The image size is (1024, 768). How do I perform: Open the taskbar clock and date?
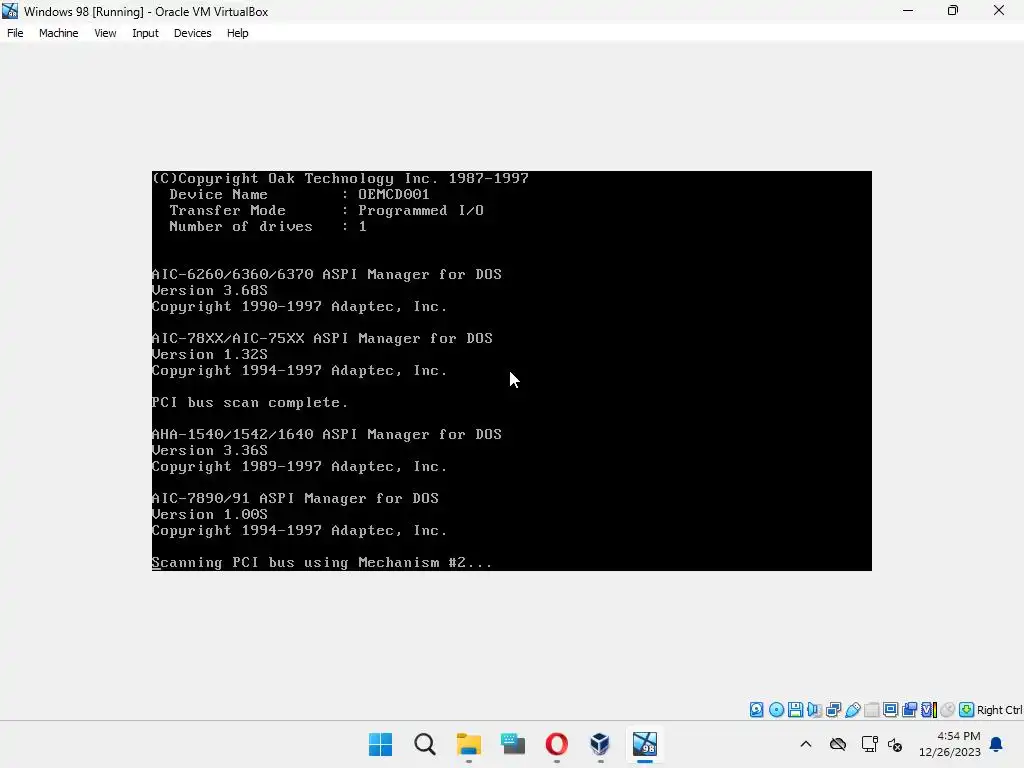[950, 744]
